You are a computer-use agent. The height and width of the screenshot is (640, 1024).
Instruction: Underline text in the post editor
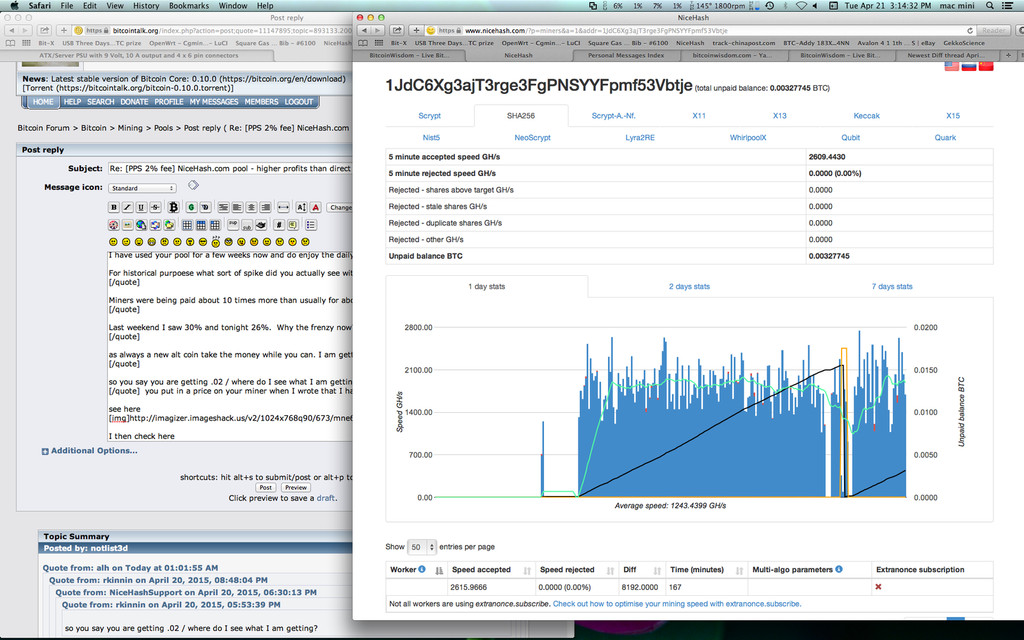[x=141, y=207]
